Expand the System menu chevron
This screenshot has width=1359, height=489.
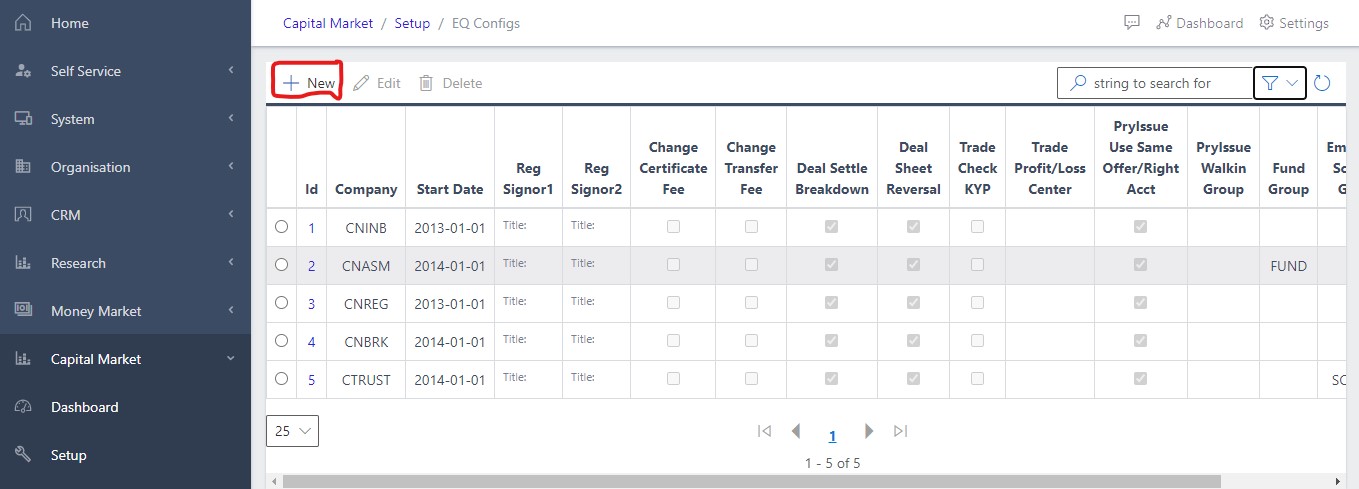pyautogui.click(x=231, y=119)
